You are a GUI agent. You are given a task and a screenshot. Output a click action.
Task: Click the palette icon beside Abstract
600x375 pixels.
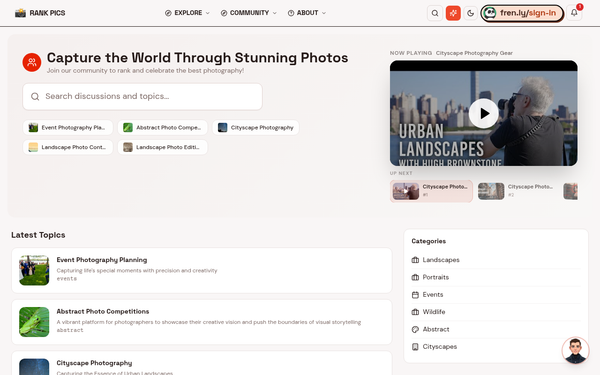(x=415, y=329)
